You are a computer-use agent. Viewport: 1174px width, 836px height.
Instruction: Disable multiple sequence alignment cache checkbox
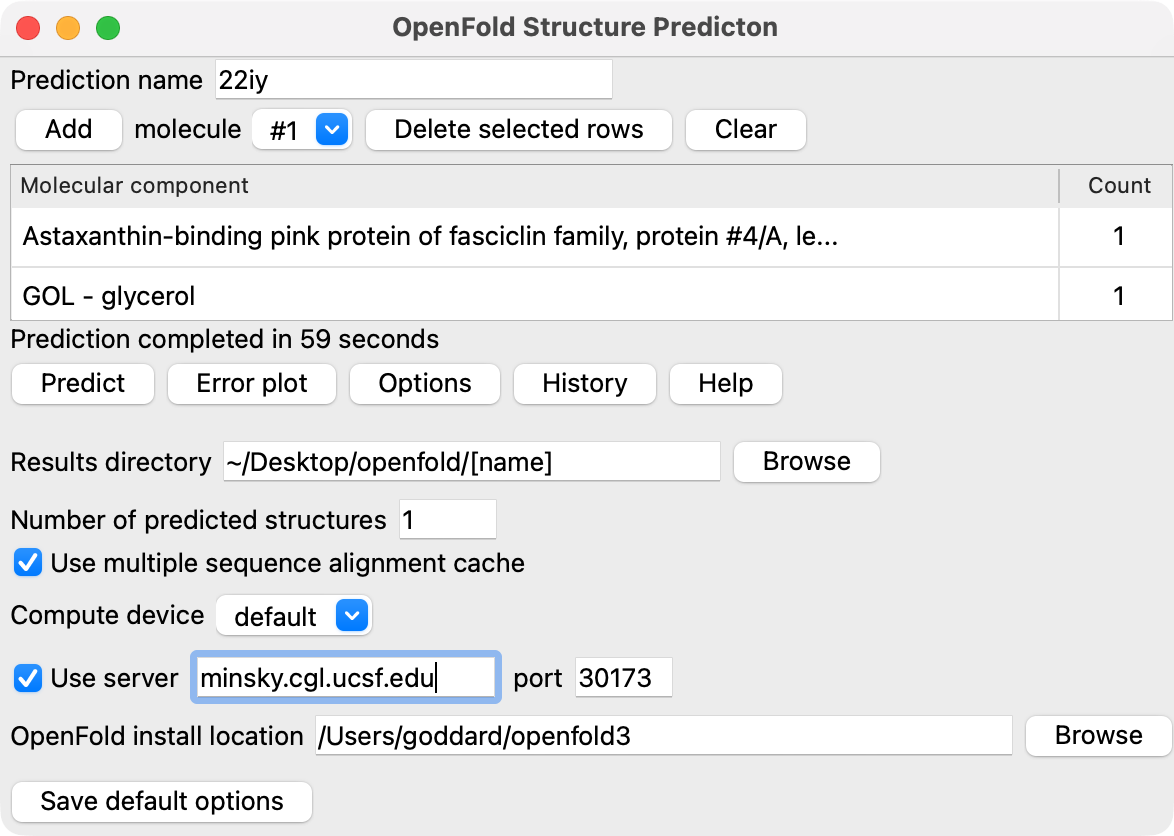tap(28, 563)
